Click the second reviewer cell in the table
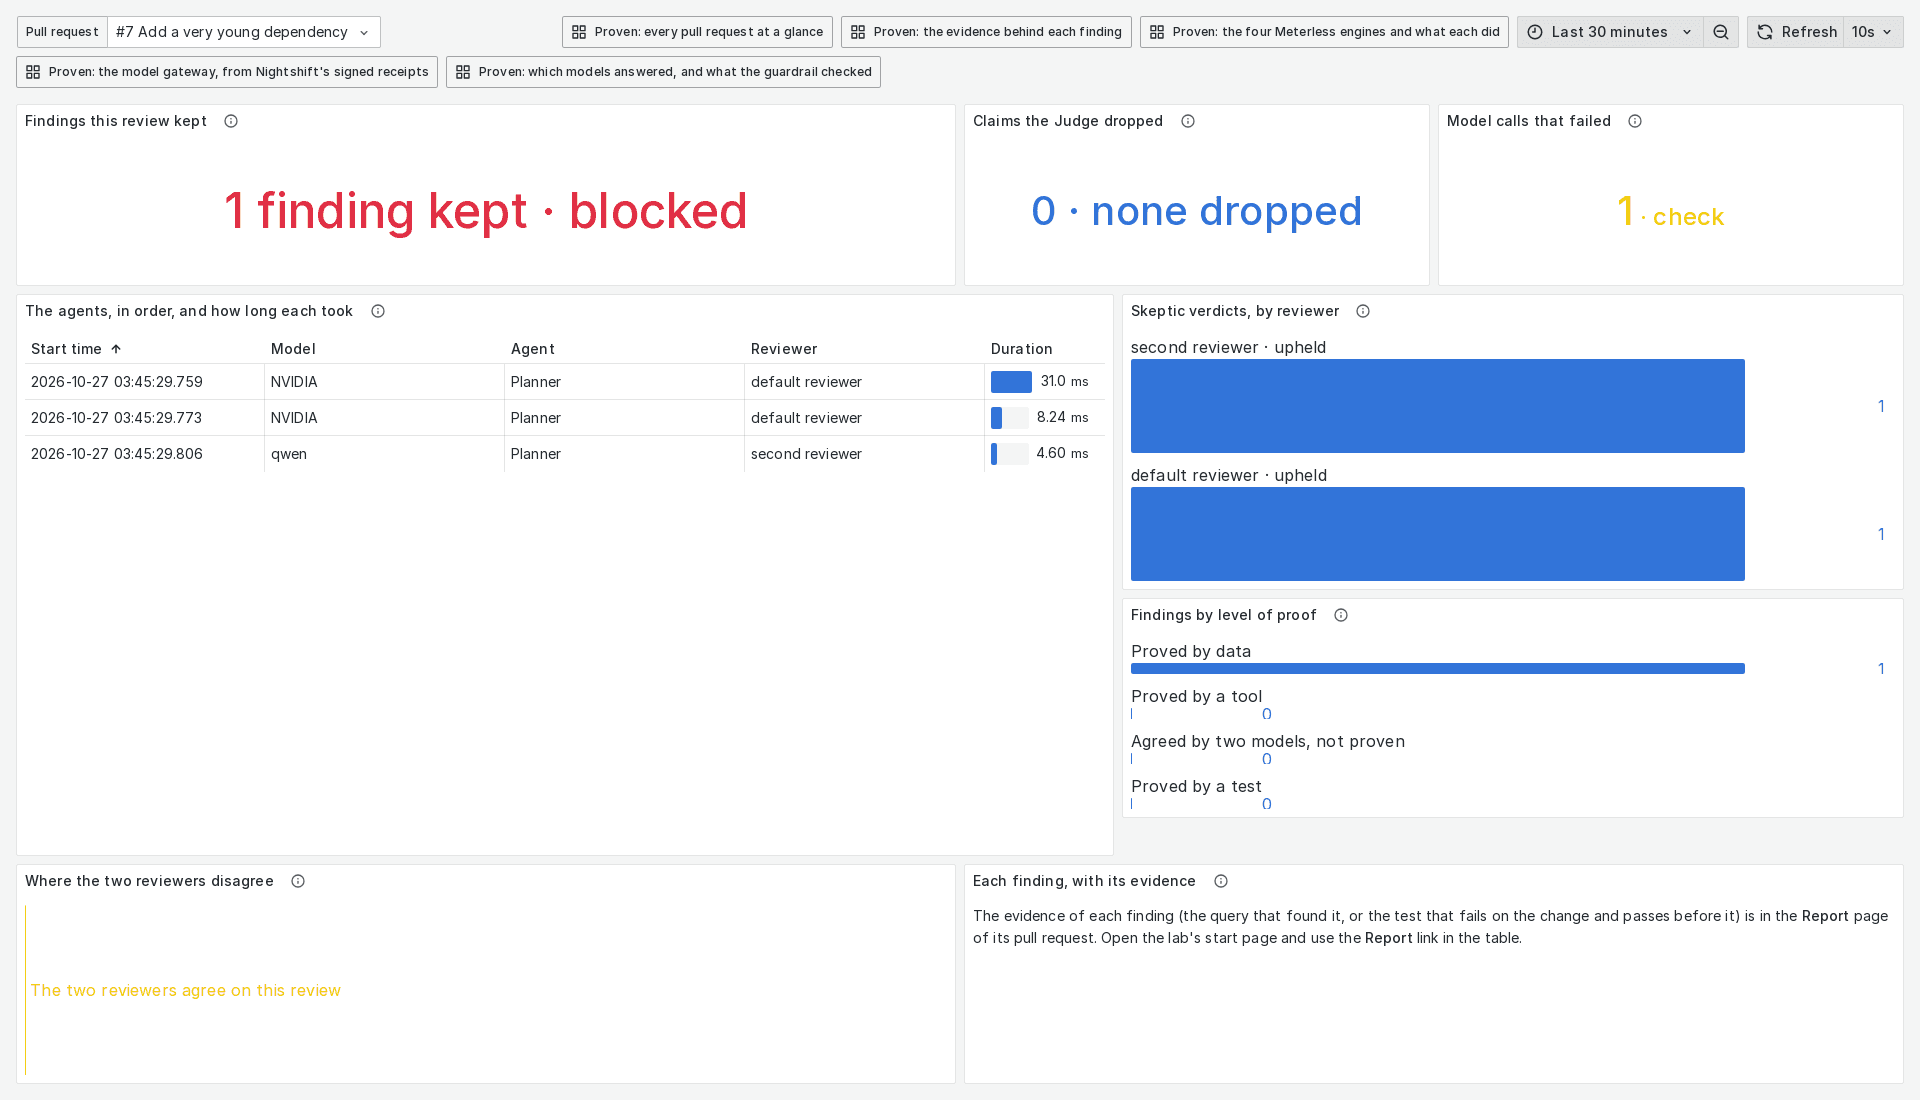This screenshot has width=1920, height=1100. pos(864,454)
